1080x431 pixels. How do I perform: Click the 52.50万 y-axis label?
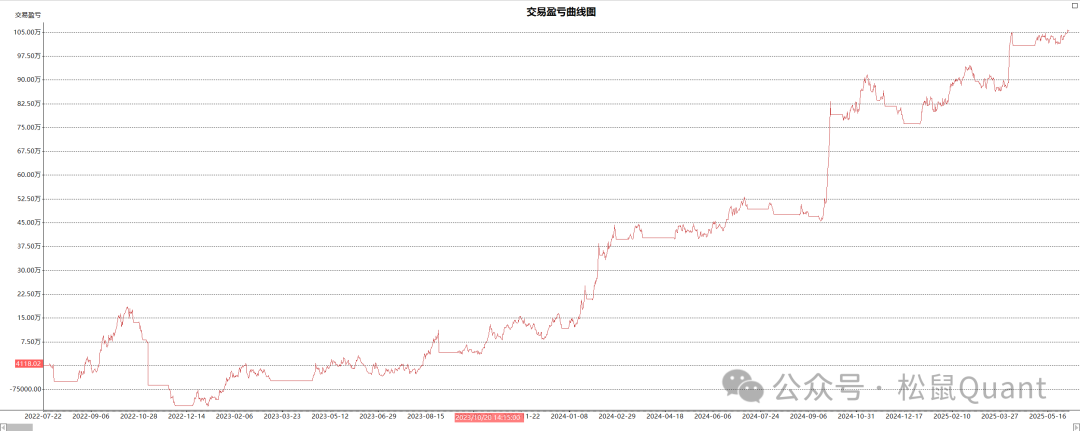27,198
